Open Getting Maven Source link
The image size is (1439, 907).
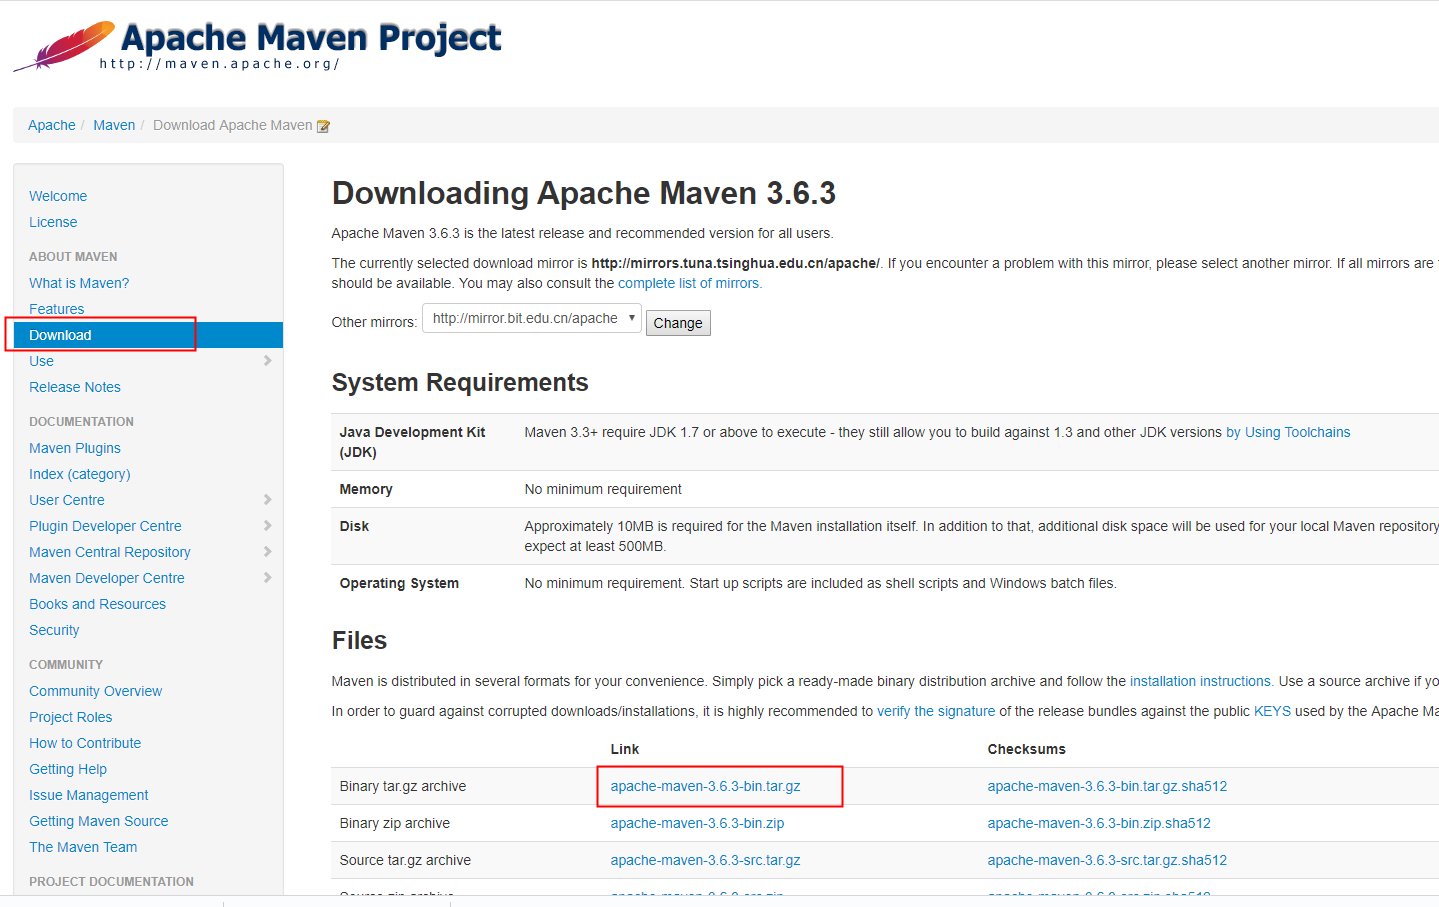[x=99, y=821]
